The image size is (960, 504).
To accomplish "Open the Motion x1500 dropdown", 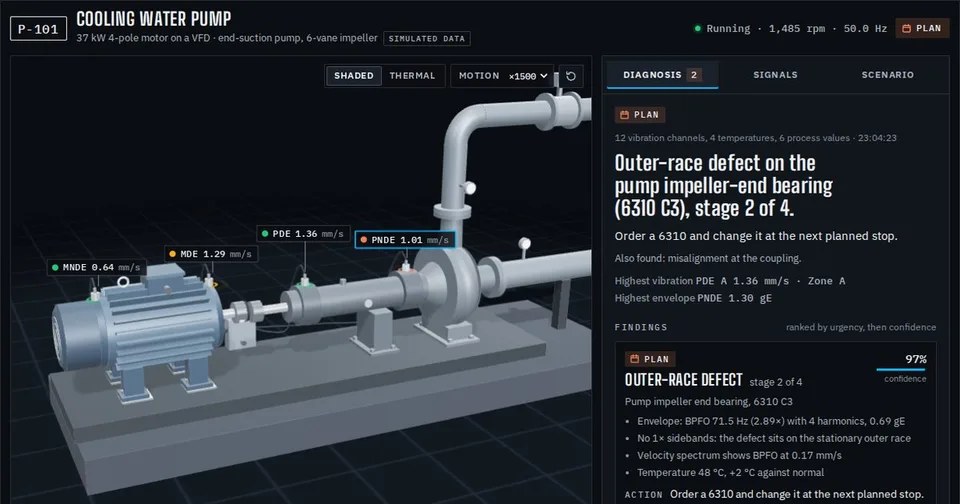I will 502,76.
